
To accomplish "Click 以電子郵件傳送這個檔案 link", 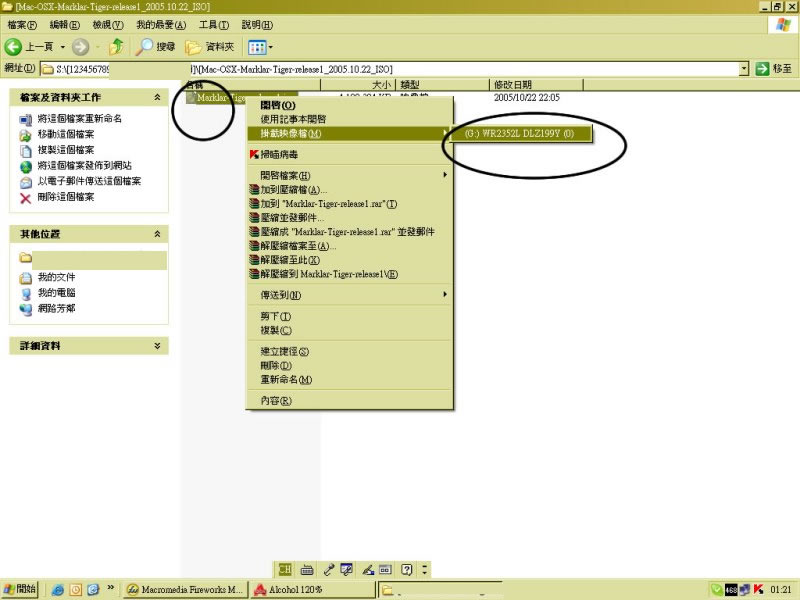I will click(x=89, y=181).
